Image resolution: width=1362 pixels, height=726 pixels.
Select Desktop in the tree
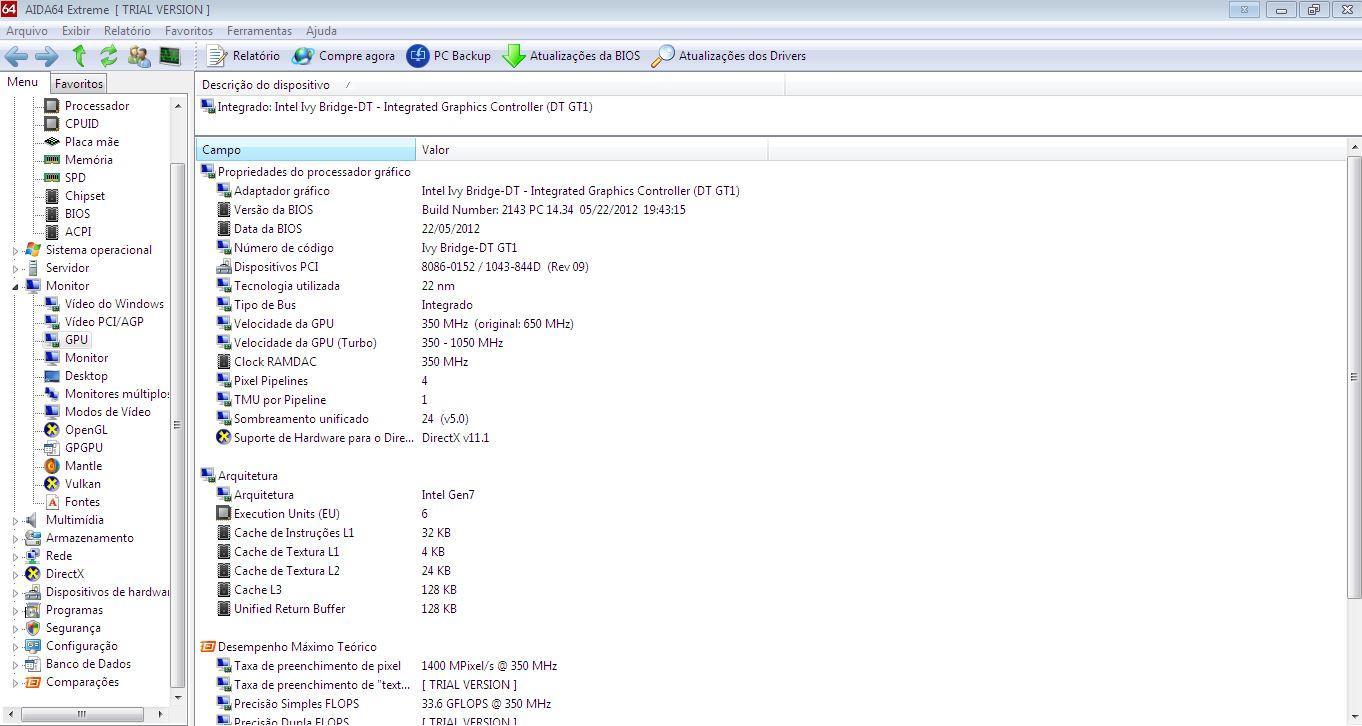(86, 376)
